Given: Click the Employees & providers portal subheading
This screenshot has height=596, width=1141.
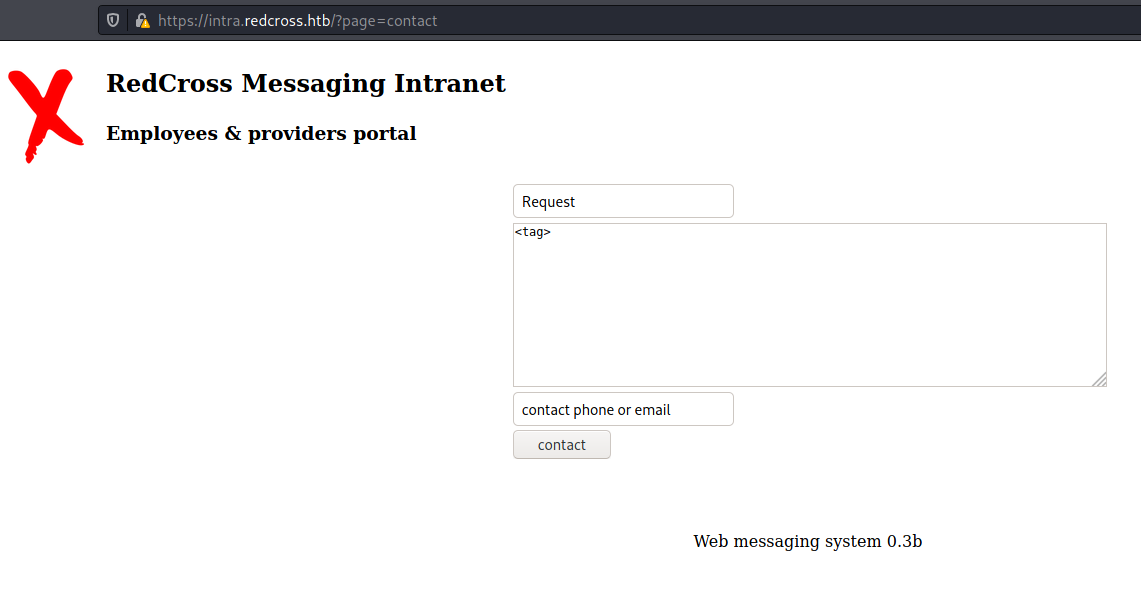Looking at the screenshot, I should coord(261,134).
